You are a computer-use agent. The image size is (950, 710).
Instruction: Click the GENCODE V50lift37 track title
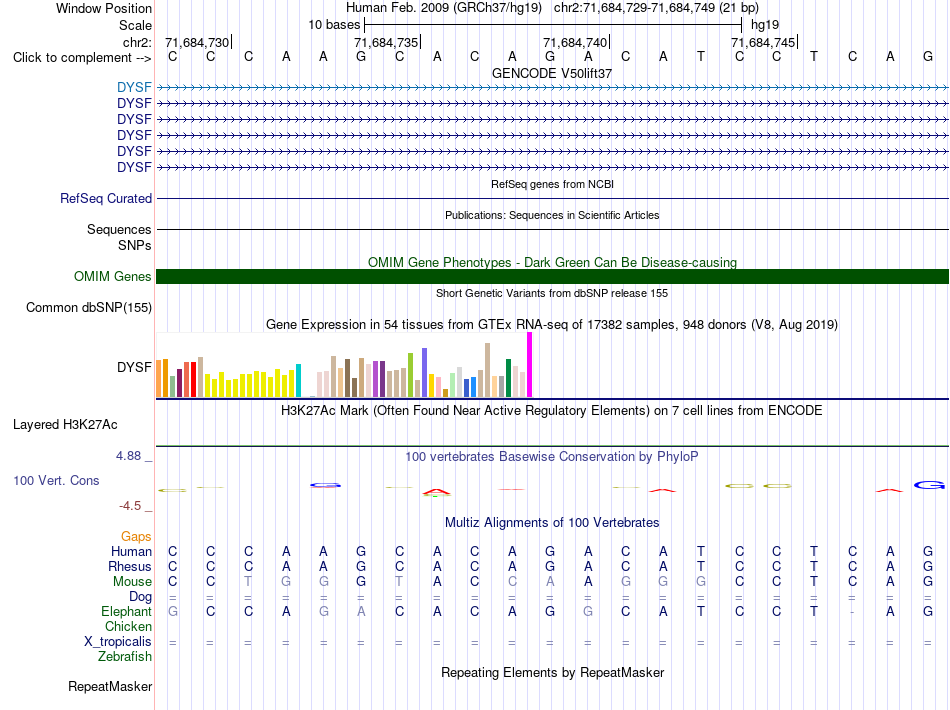552,73
